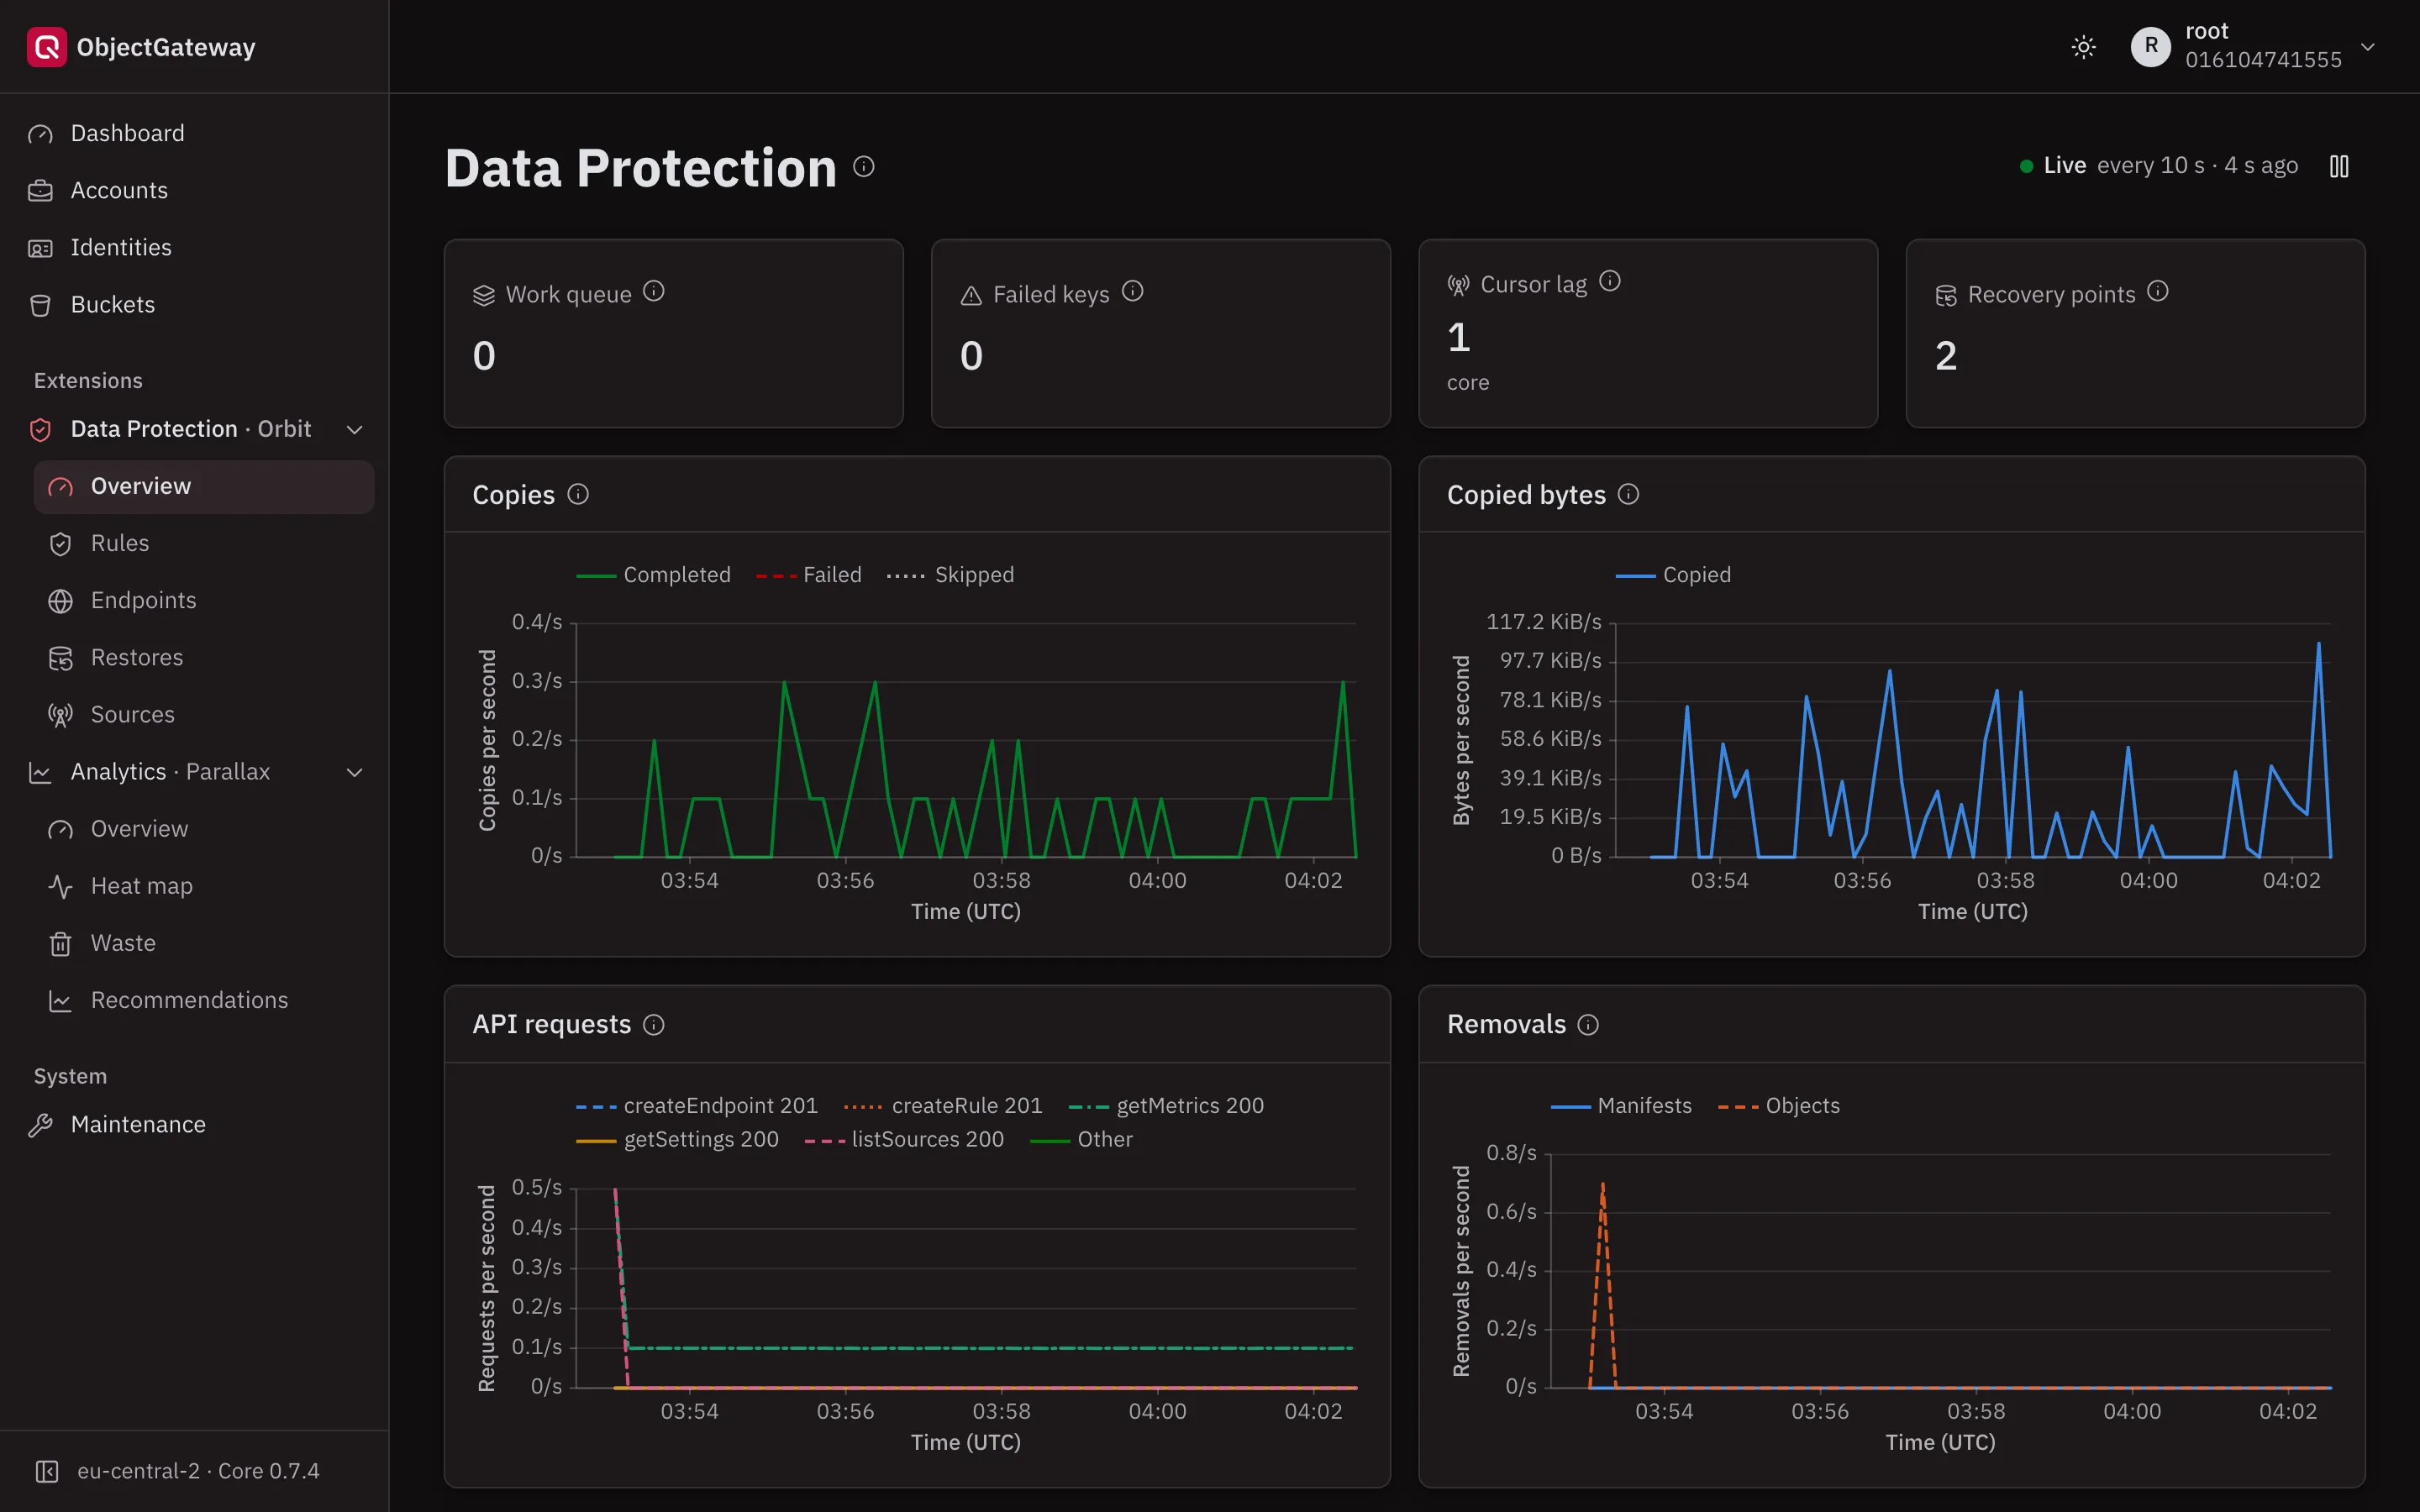Open info icon next to Data Protection title
This screenshot has width=2420, height=1512.
coord(864,166)
